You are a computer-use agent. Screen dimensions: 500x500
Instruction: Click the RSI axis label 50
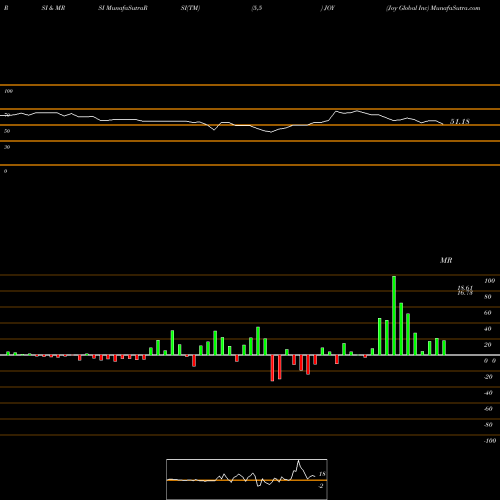click(7, 131)
